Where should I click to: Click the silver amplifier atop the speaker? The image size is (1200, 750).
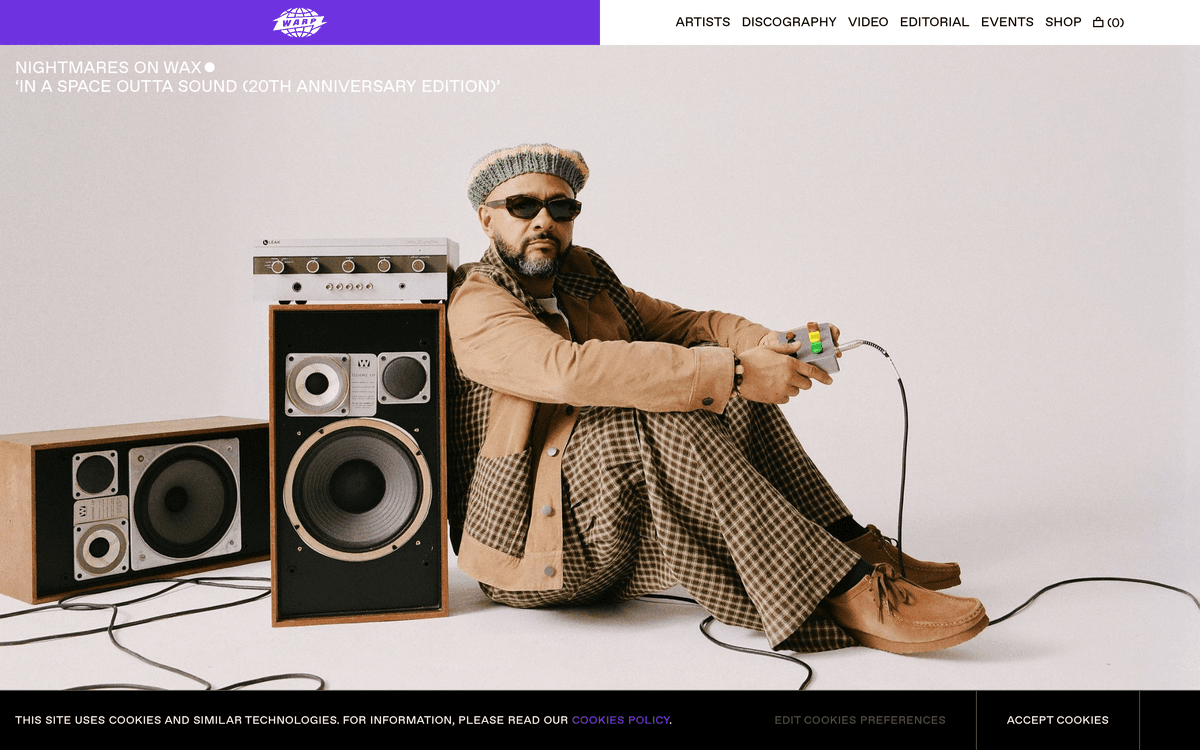[355, 270]
